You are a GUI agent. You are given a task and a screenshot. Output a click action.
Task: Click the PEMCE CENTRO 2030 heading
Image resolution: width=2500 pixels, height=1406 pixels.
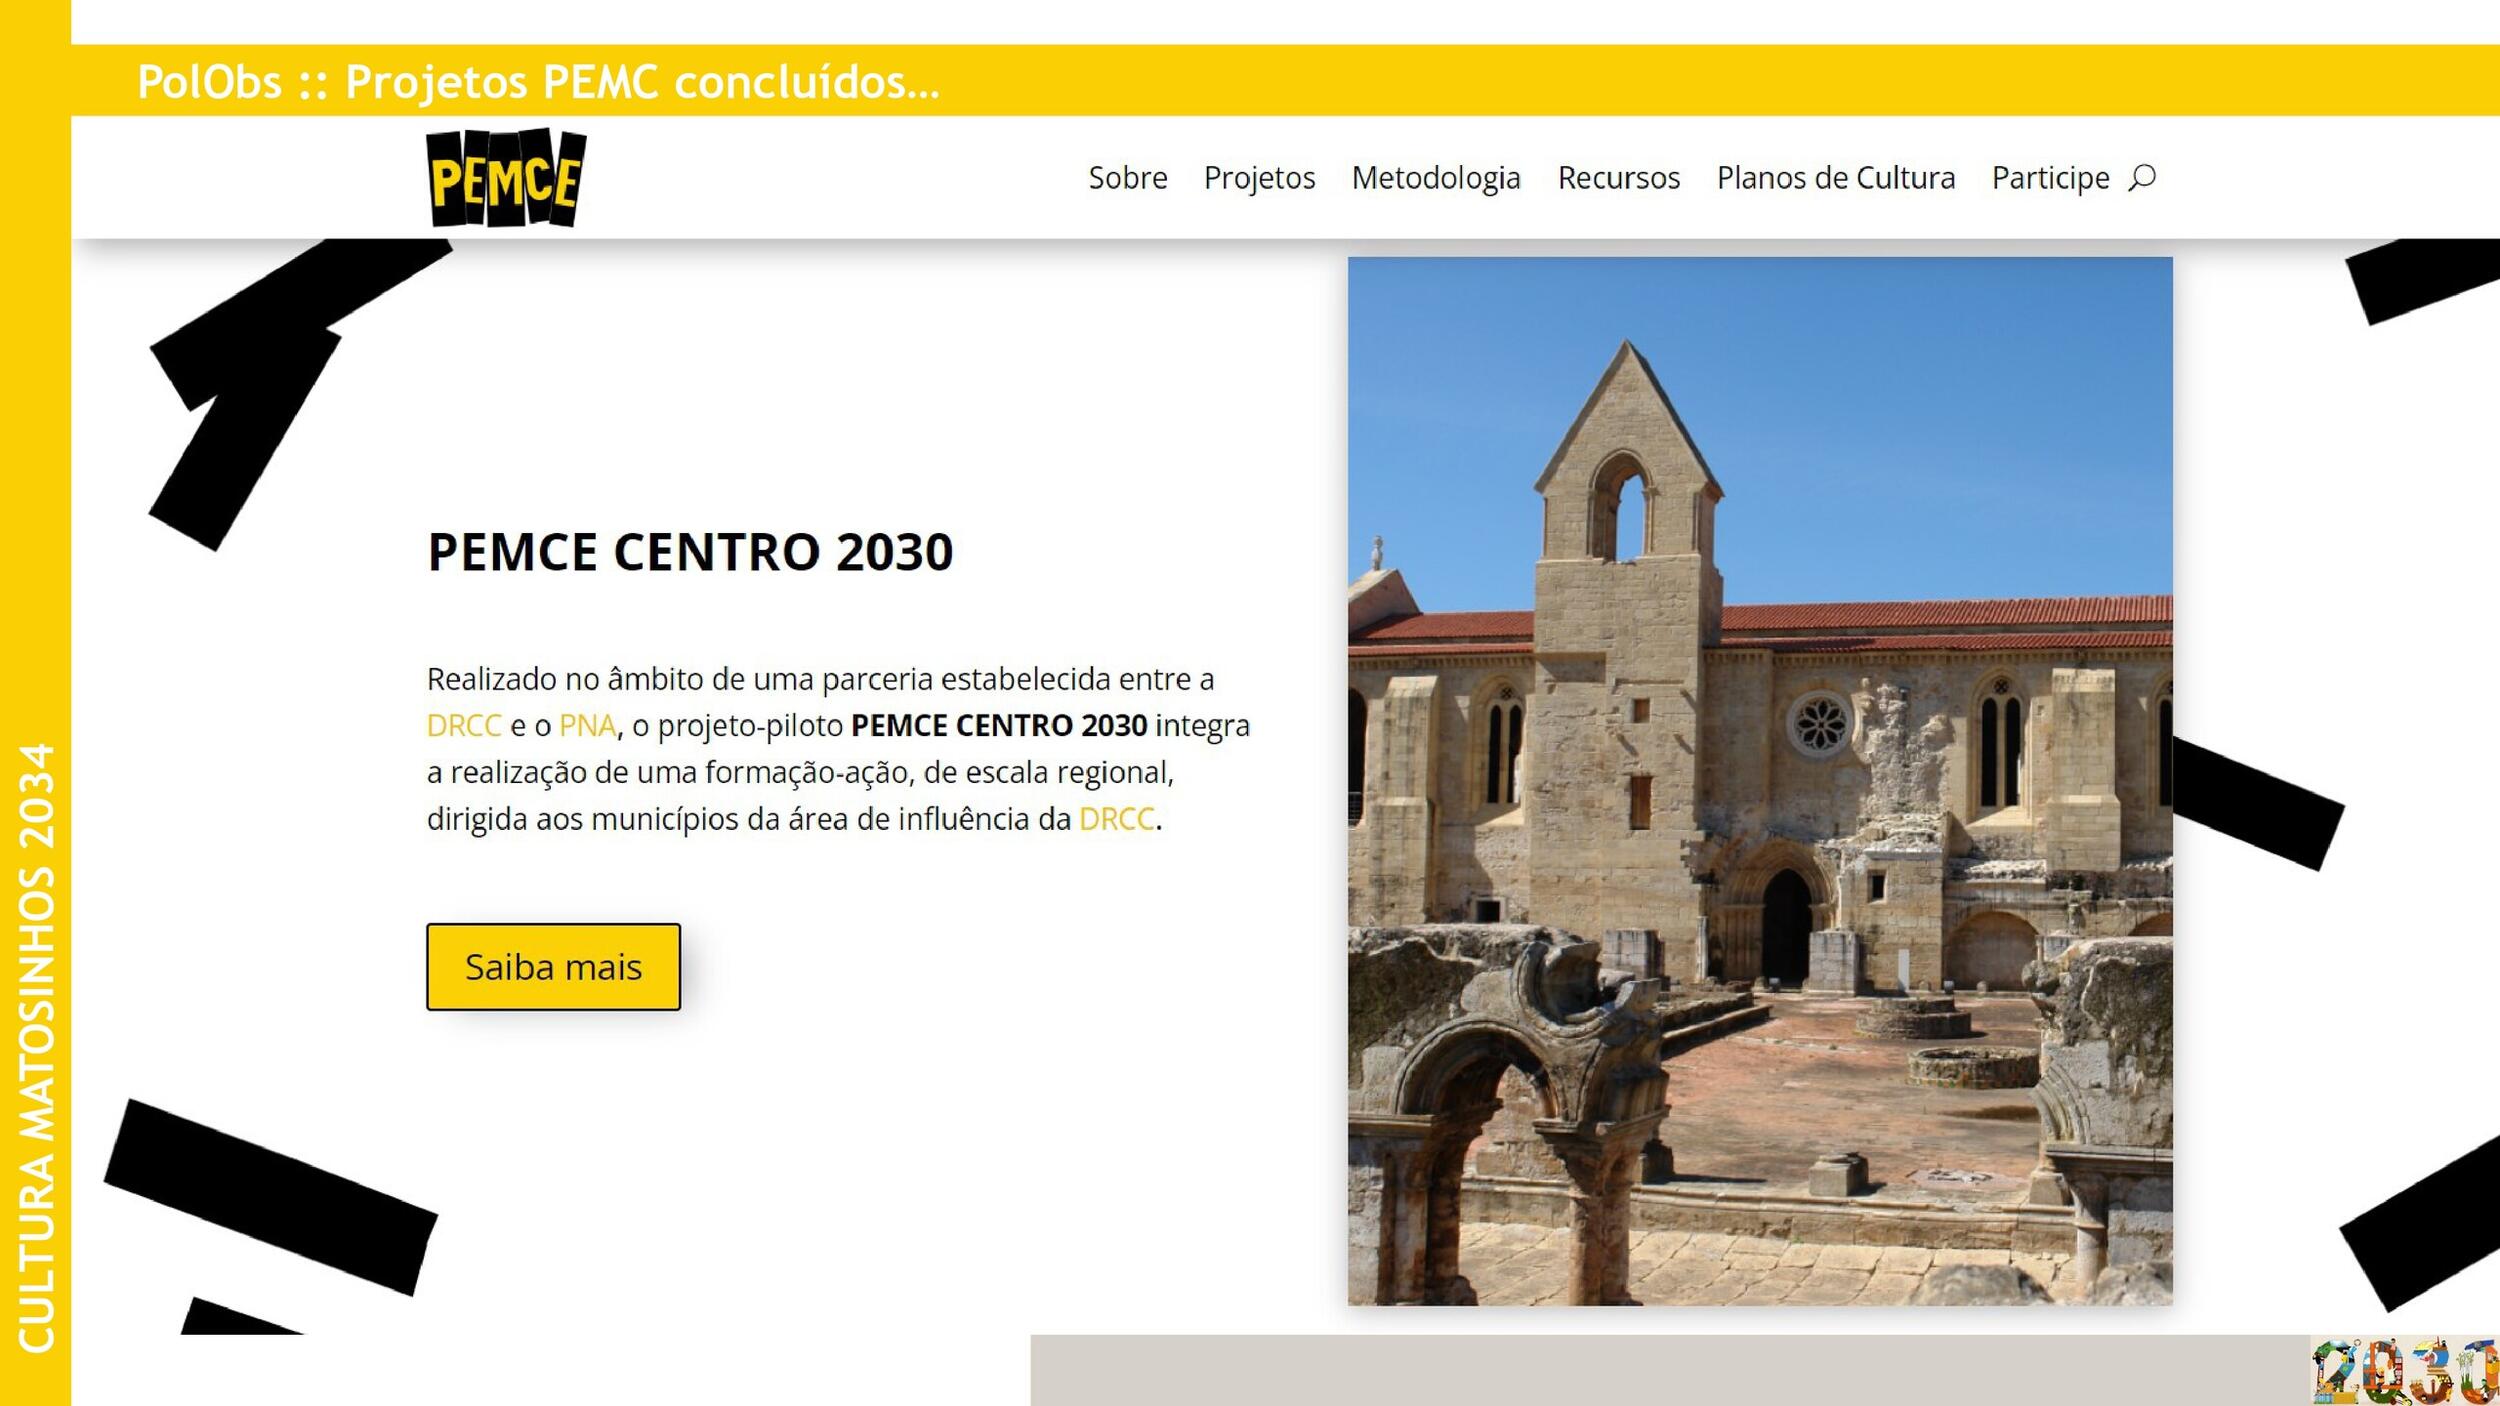pyautogui.click(x=690, y=552)
